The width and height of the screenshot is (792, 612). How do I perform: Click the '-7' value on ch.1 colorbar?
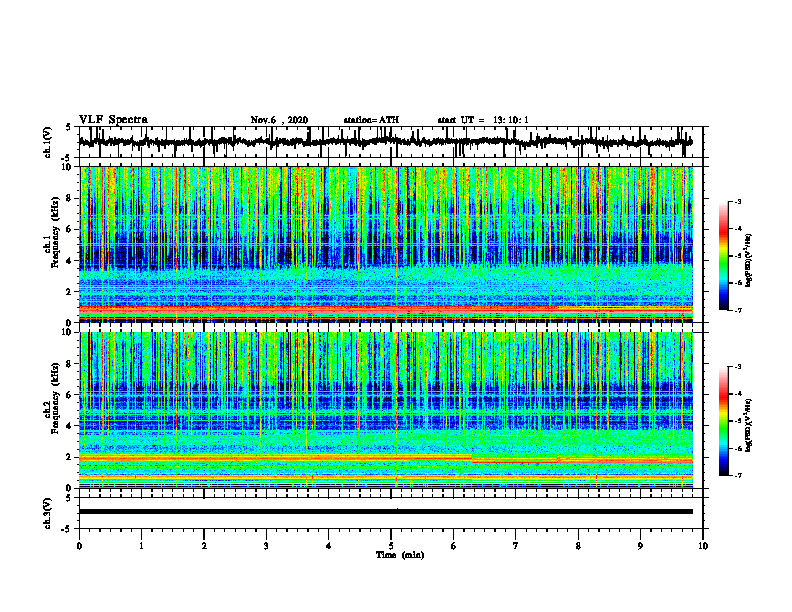click(x=738, y=310)
